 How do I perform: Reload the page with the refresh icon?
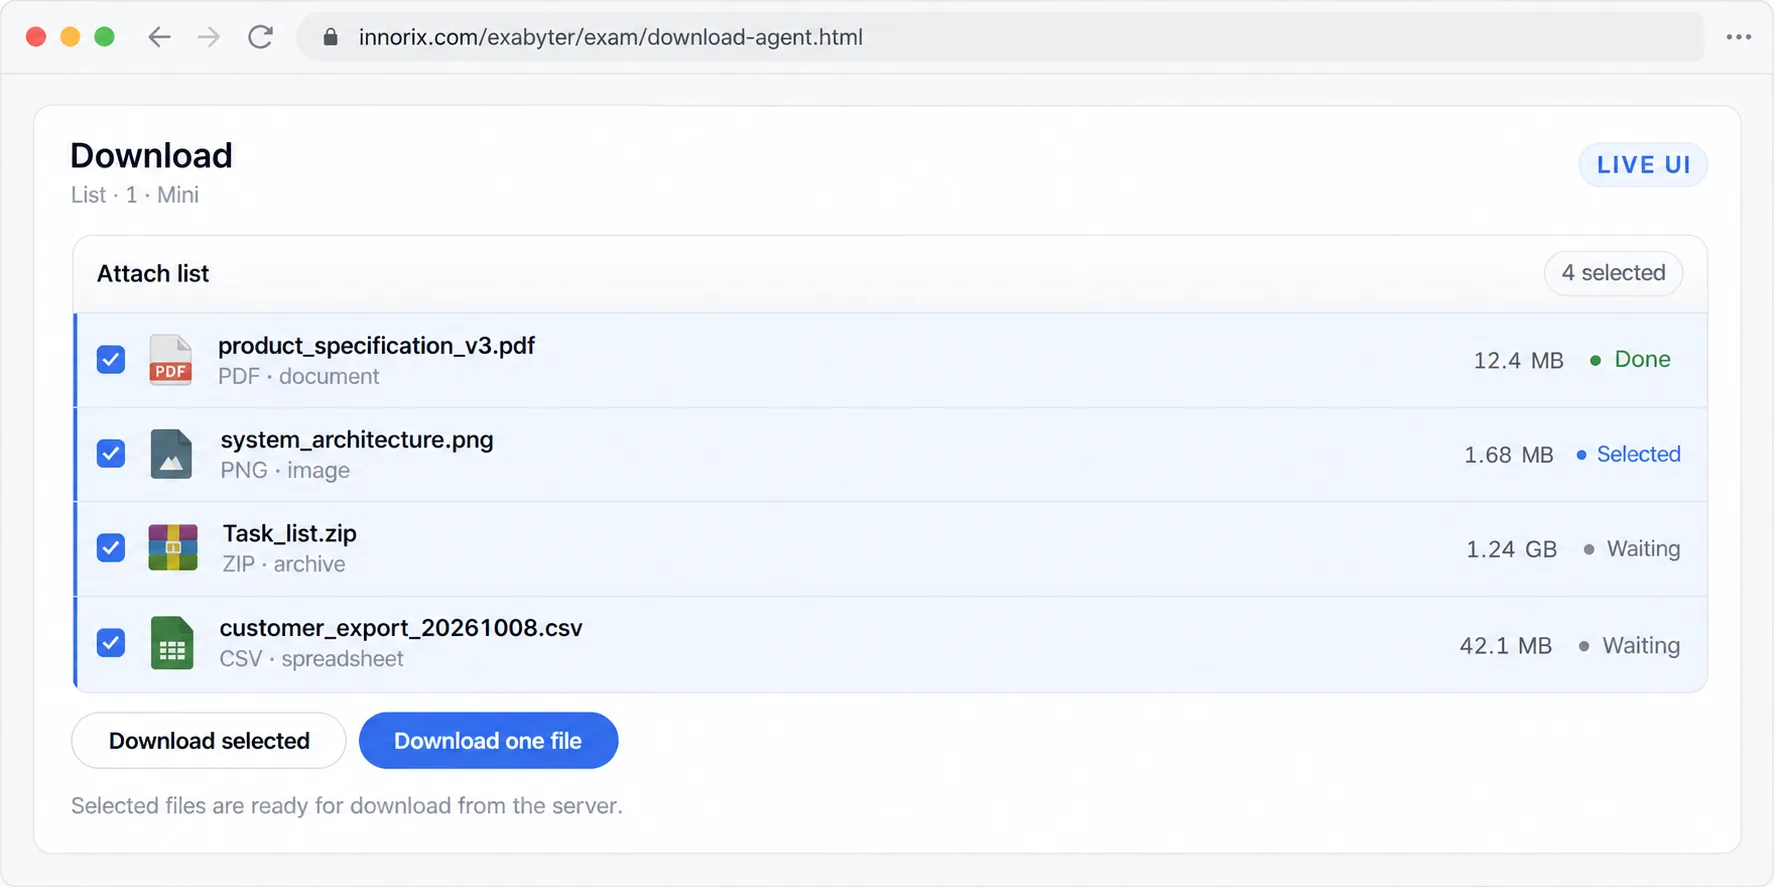coord(261,37)
